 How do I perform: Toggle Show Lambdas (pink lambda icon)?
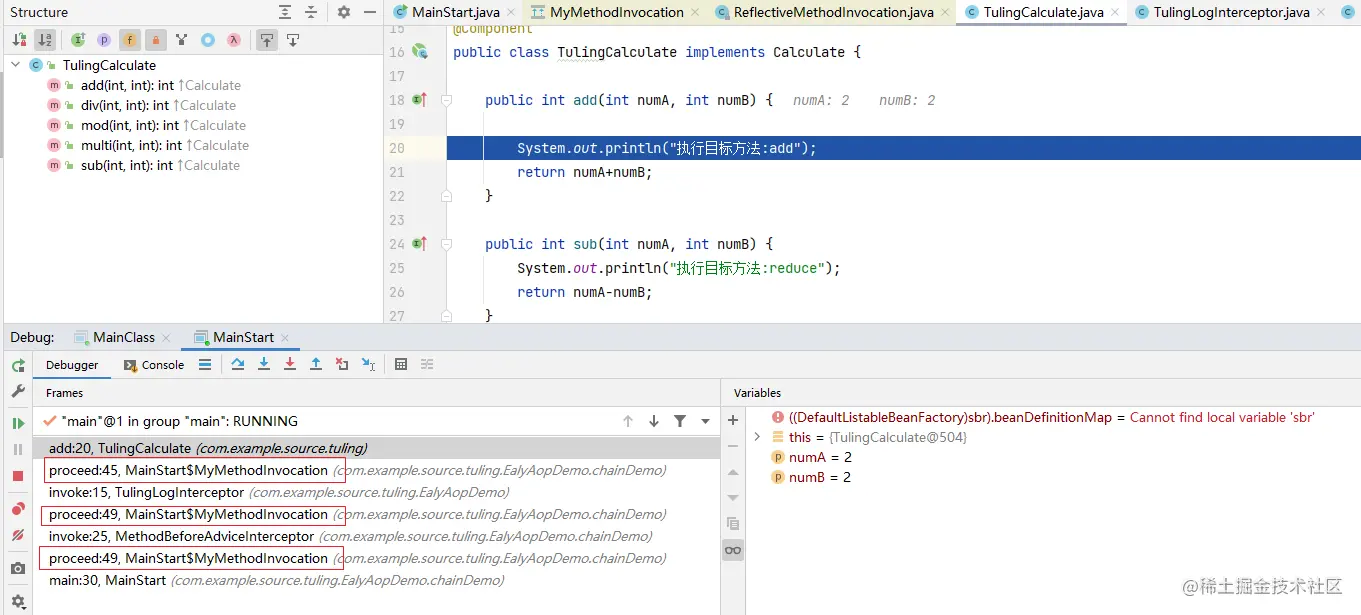point(234,40)
